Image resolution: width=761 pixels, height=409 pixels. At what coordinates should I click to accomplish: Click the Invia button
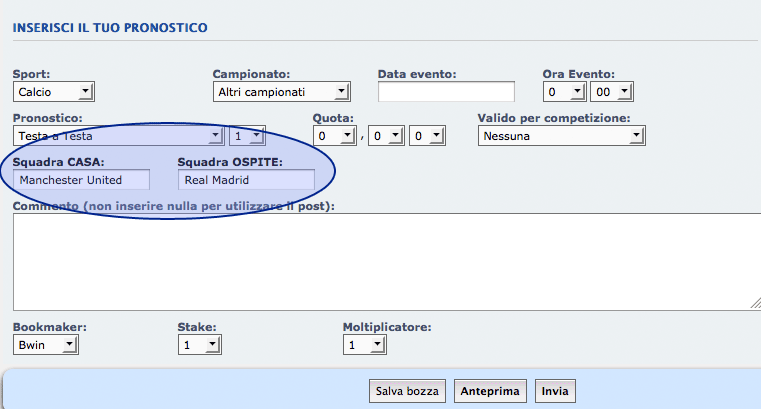[x=555, y=391]
